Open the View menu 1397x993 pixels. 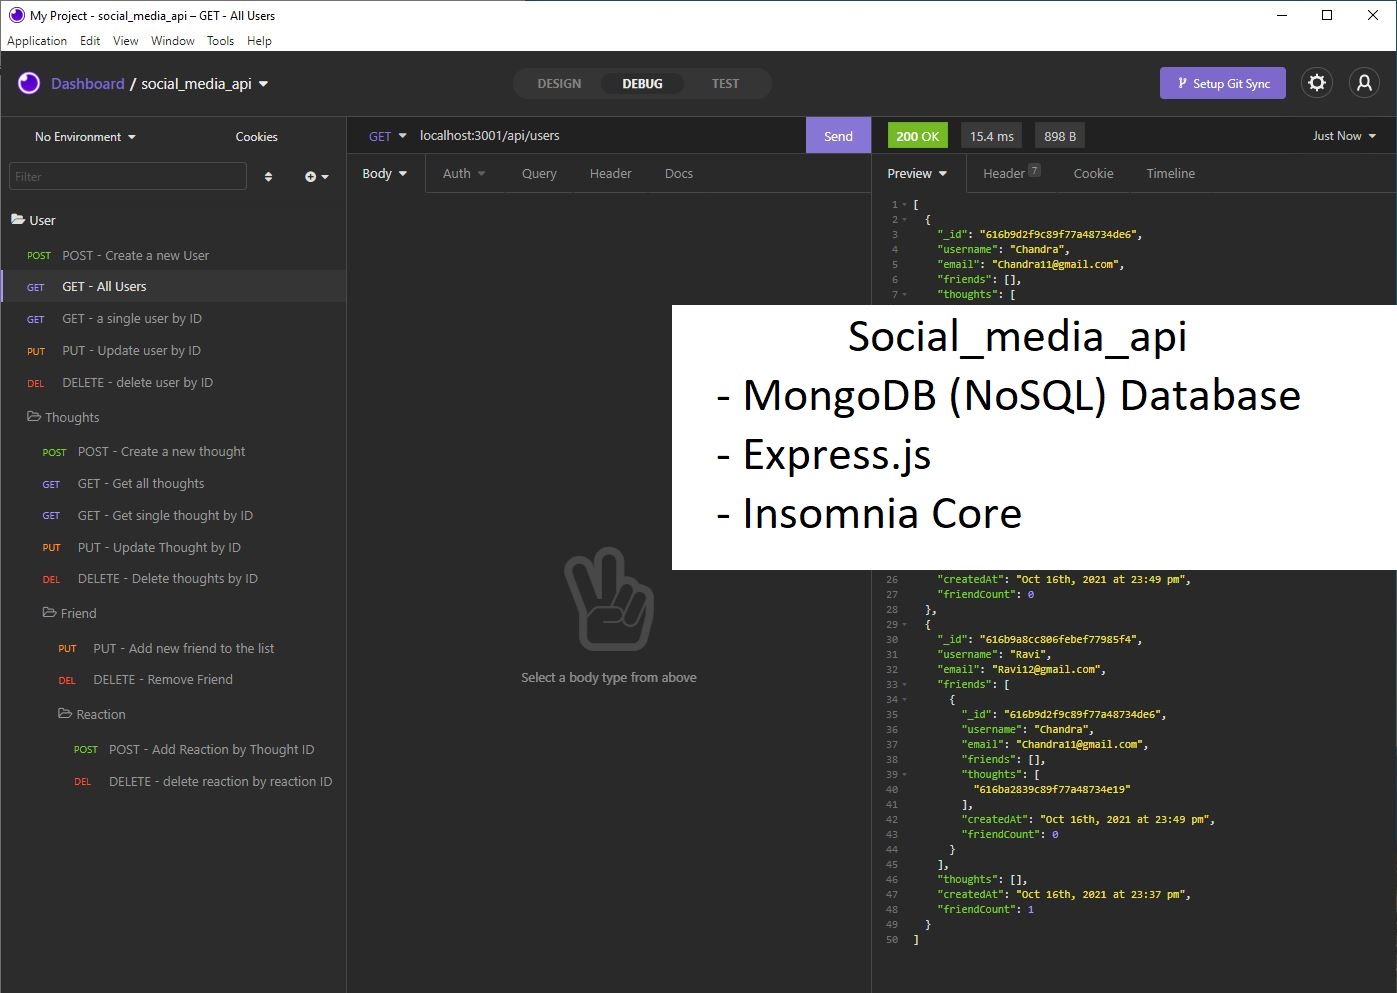point(126,41)
